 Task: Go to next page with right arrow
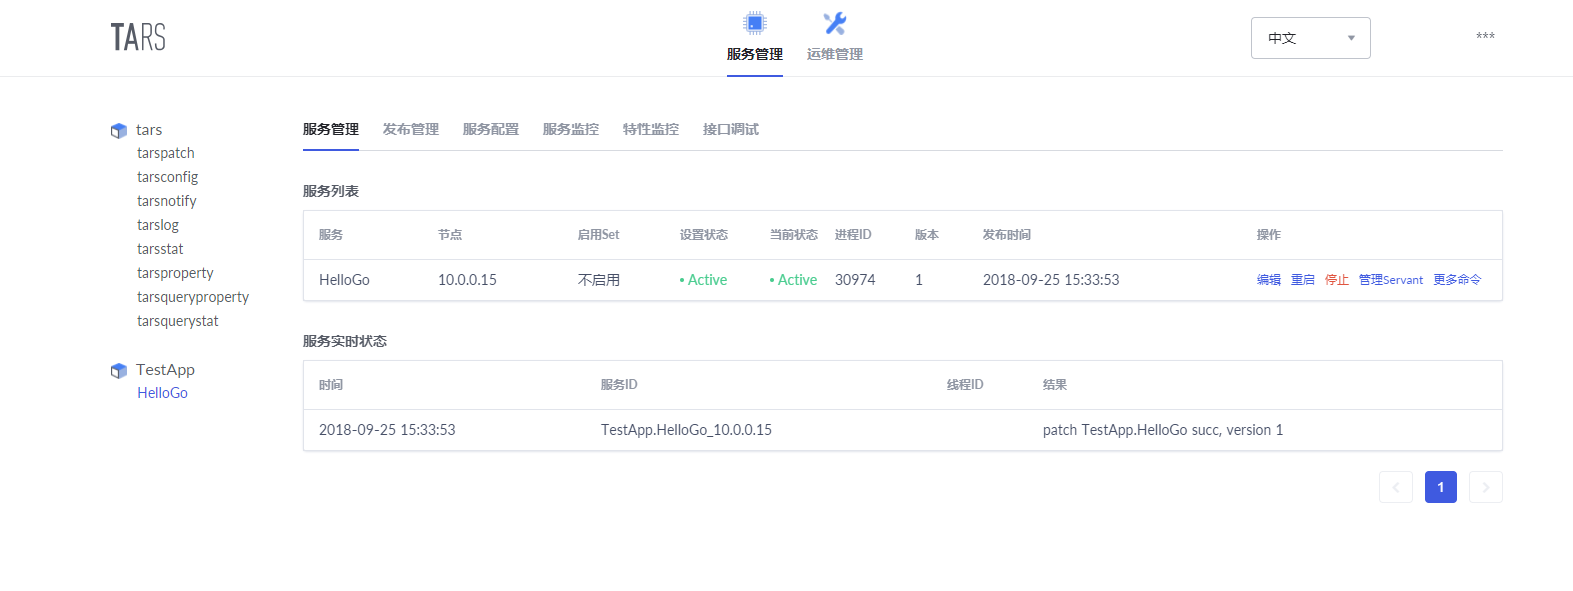pos(1486,487)
